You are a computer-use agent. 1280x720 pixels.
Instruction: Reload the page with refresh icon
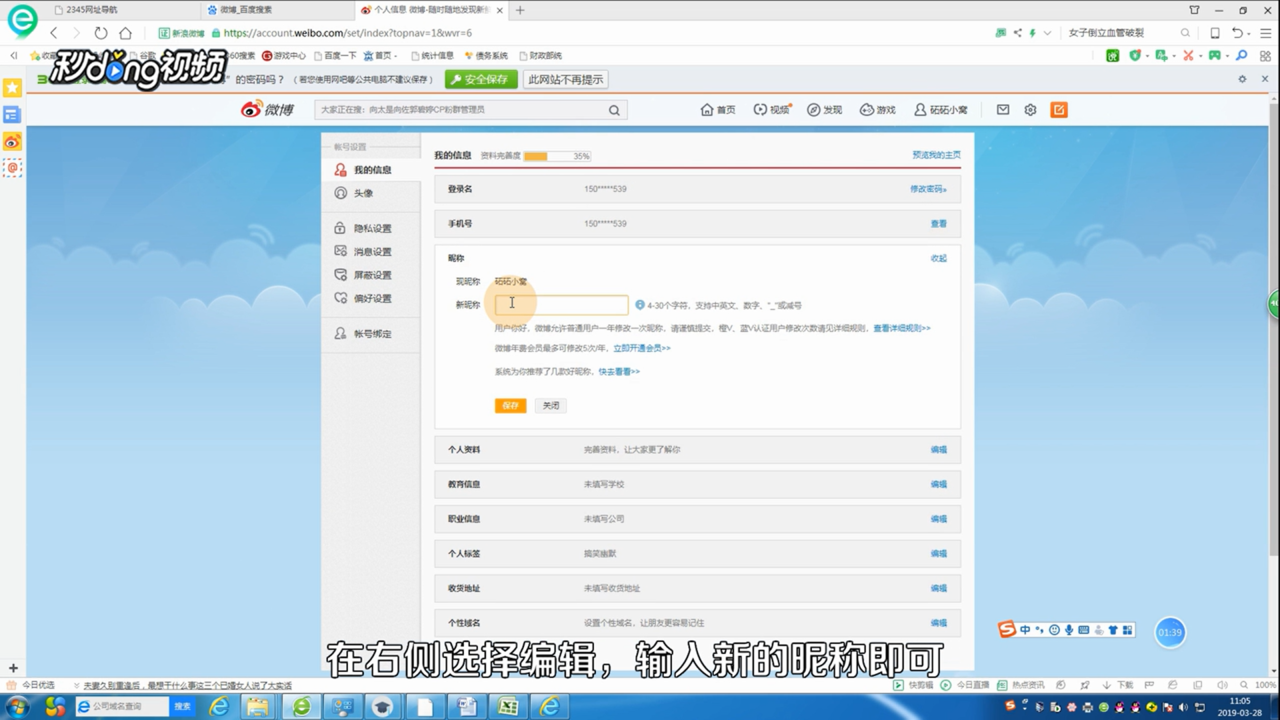point(101,33)
